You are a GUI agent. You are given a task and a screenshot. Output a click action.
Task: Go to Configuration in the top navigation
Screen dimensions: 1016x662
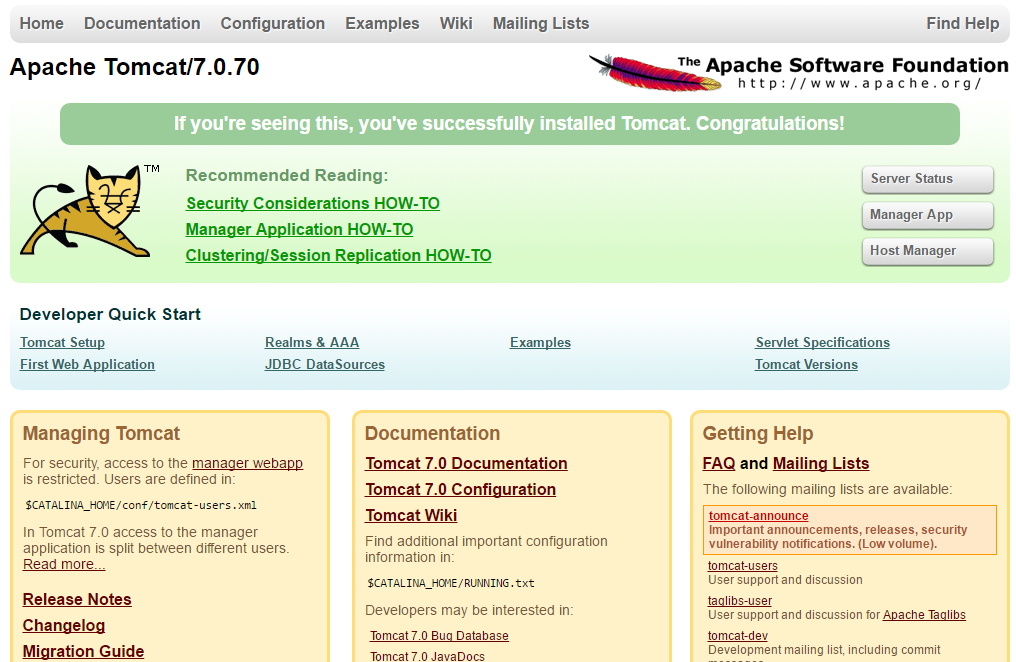(273, 23)
